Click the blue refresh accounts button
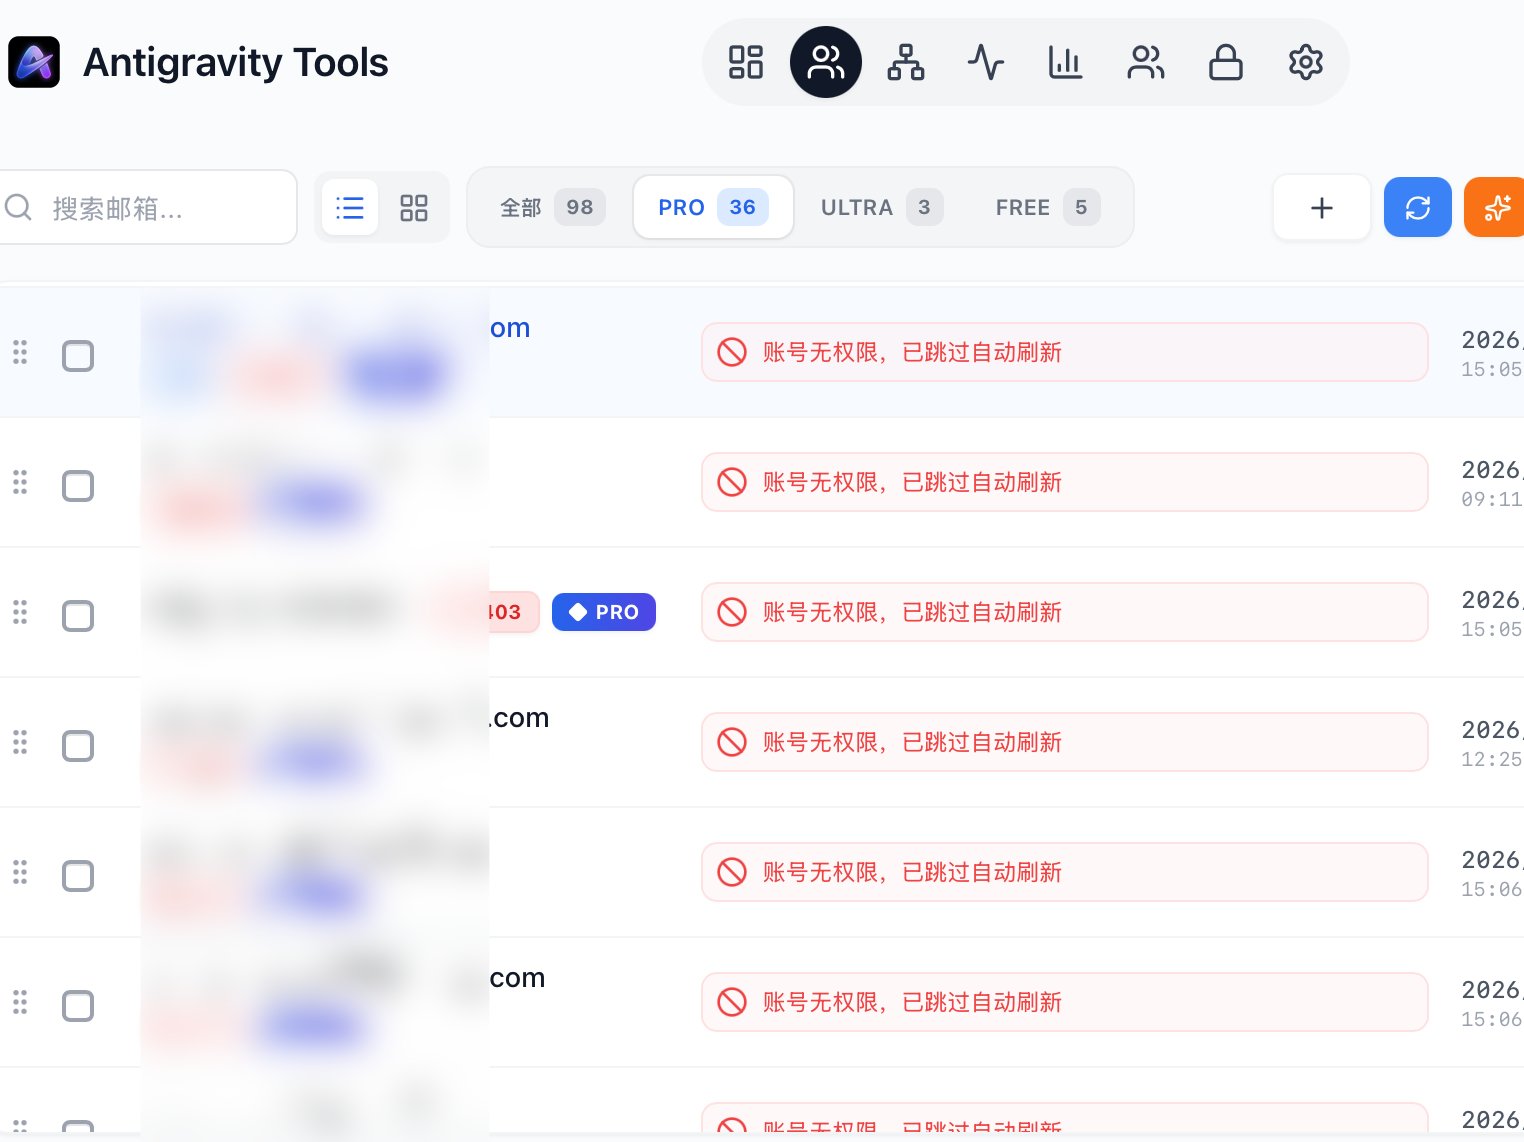The height and width of the screenshot is (1142, 1524). pos(1417,207)
